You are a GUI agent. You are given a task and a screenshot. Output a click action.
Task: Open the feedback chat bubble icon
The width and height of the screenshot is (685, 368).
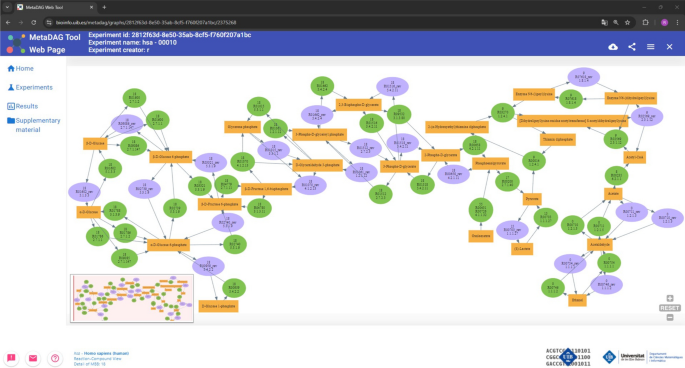pyautogui.click(x=11, y=358)
